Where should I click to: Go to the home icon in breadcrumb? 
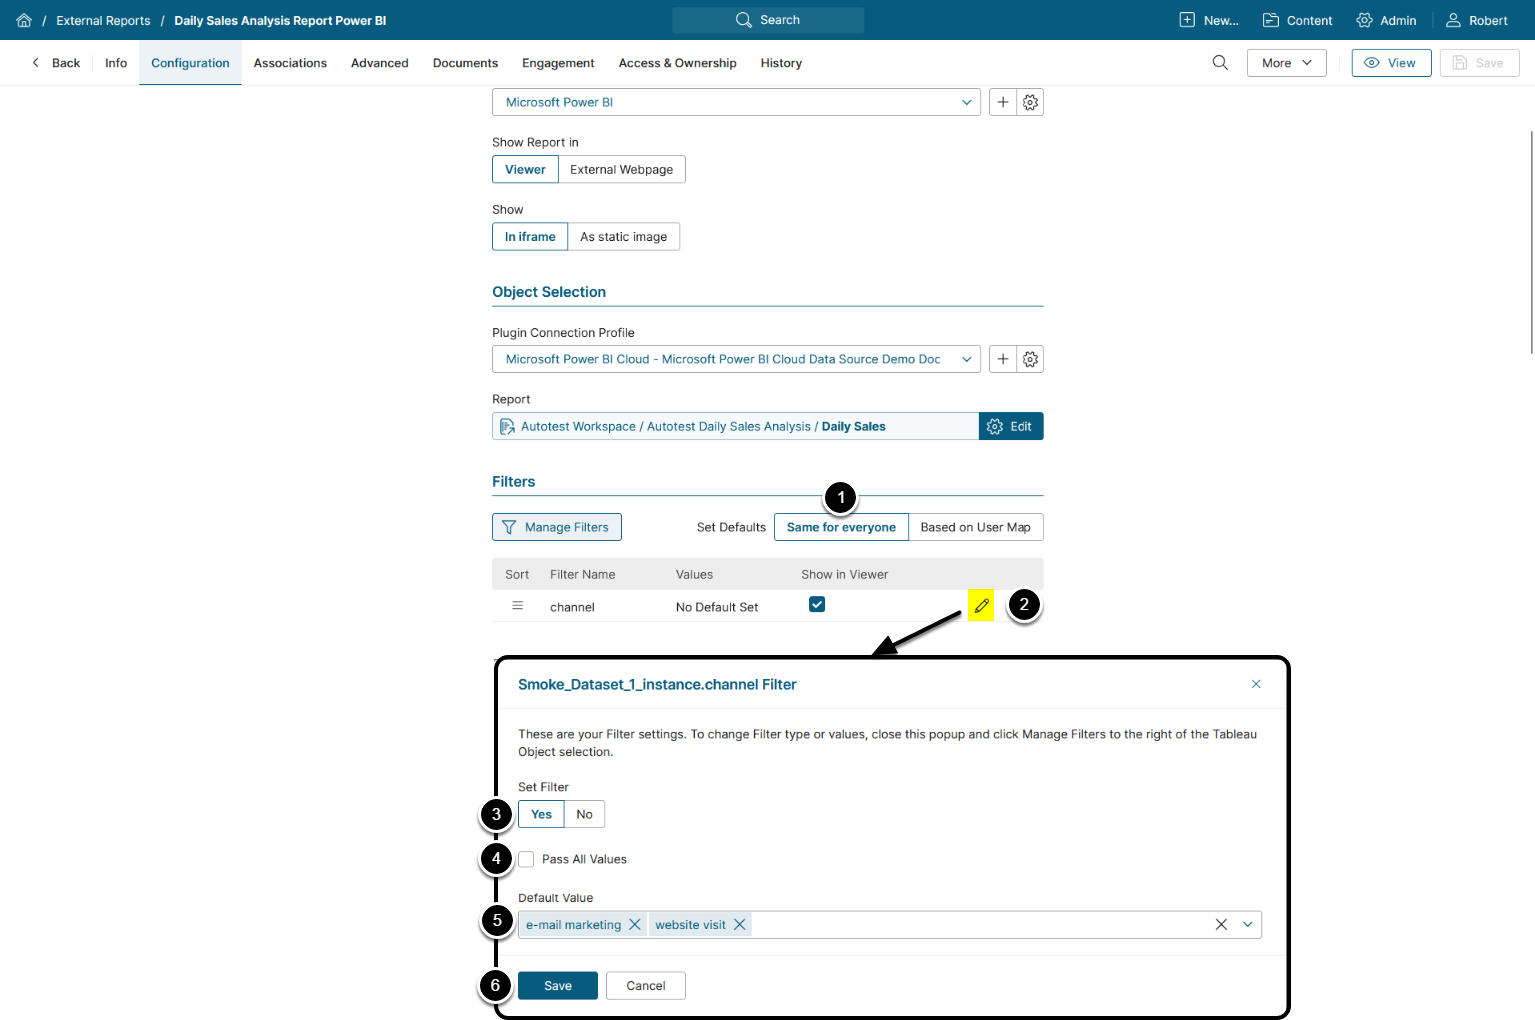click(x=24, y=20)
